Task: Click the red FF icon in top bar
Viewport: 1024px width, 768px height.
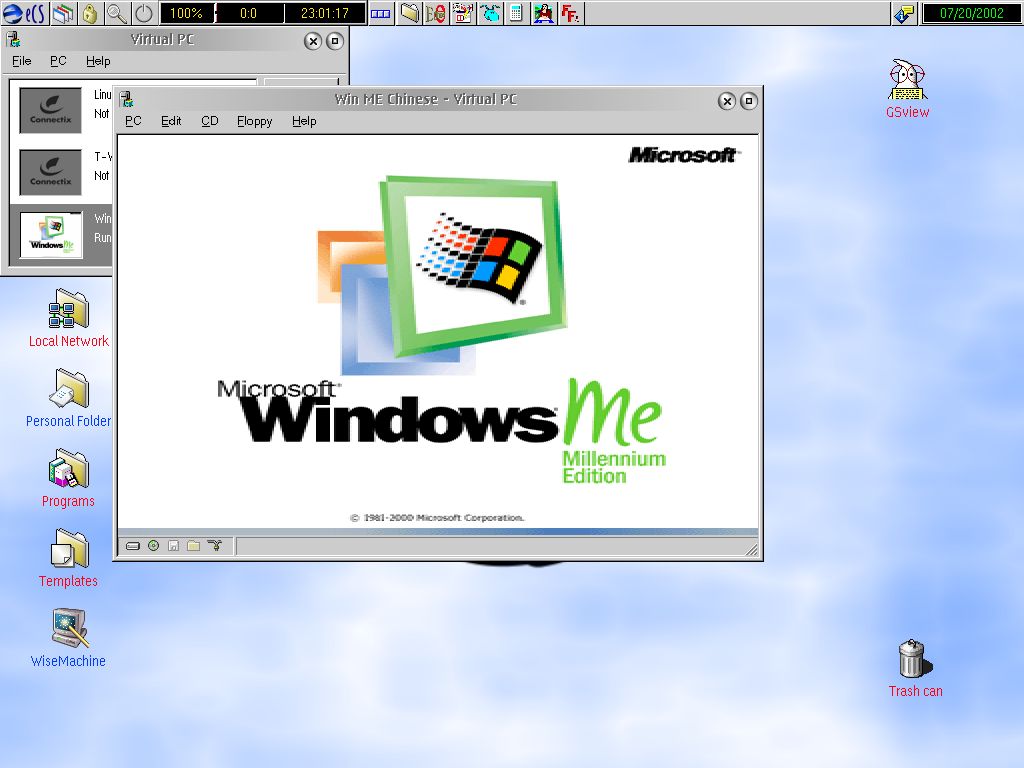Action: tap(570, 13)
